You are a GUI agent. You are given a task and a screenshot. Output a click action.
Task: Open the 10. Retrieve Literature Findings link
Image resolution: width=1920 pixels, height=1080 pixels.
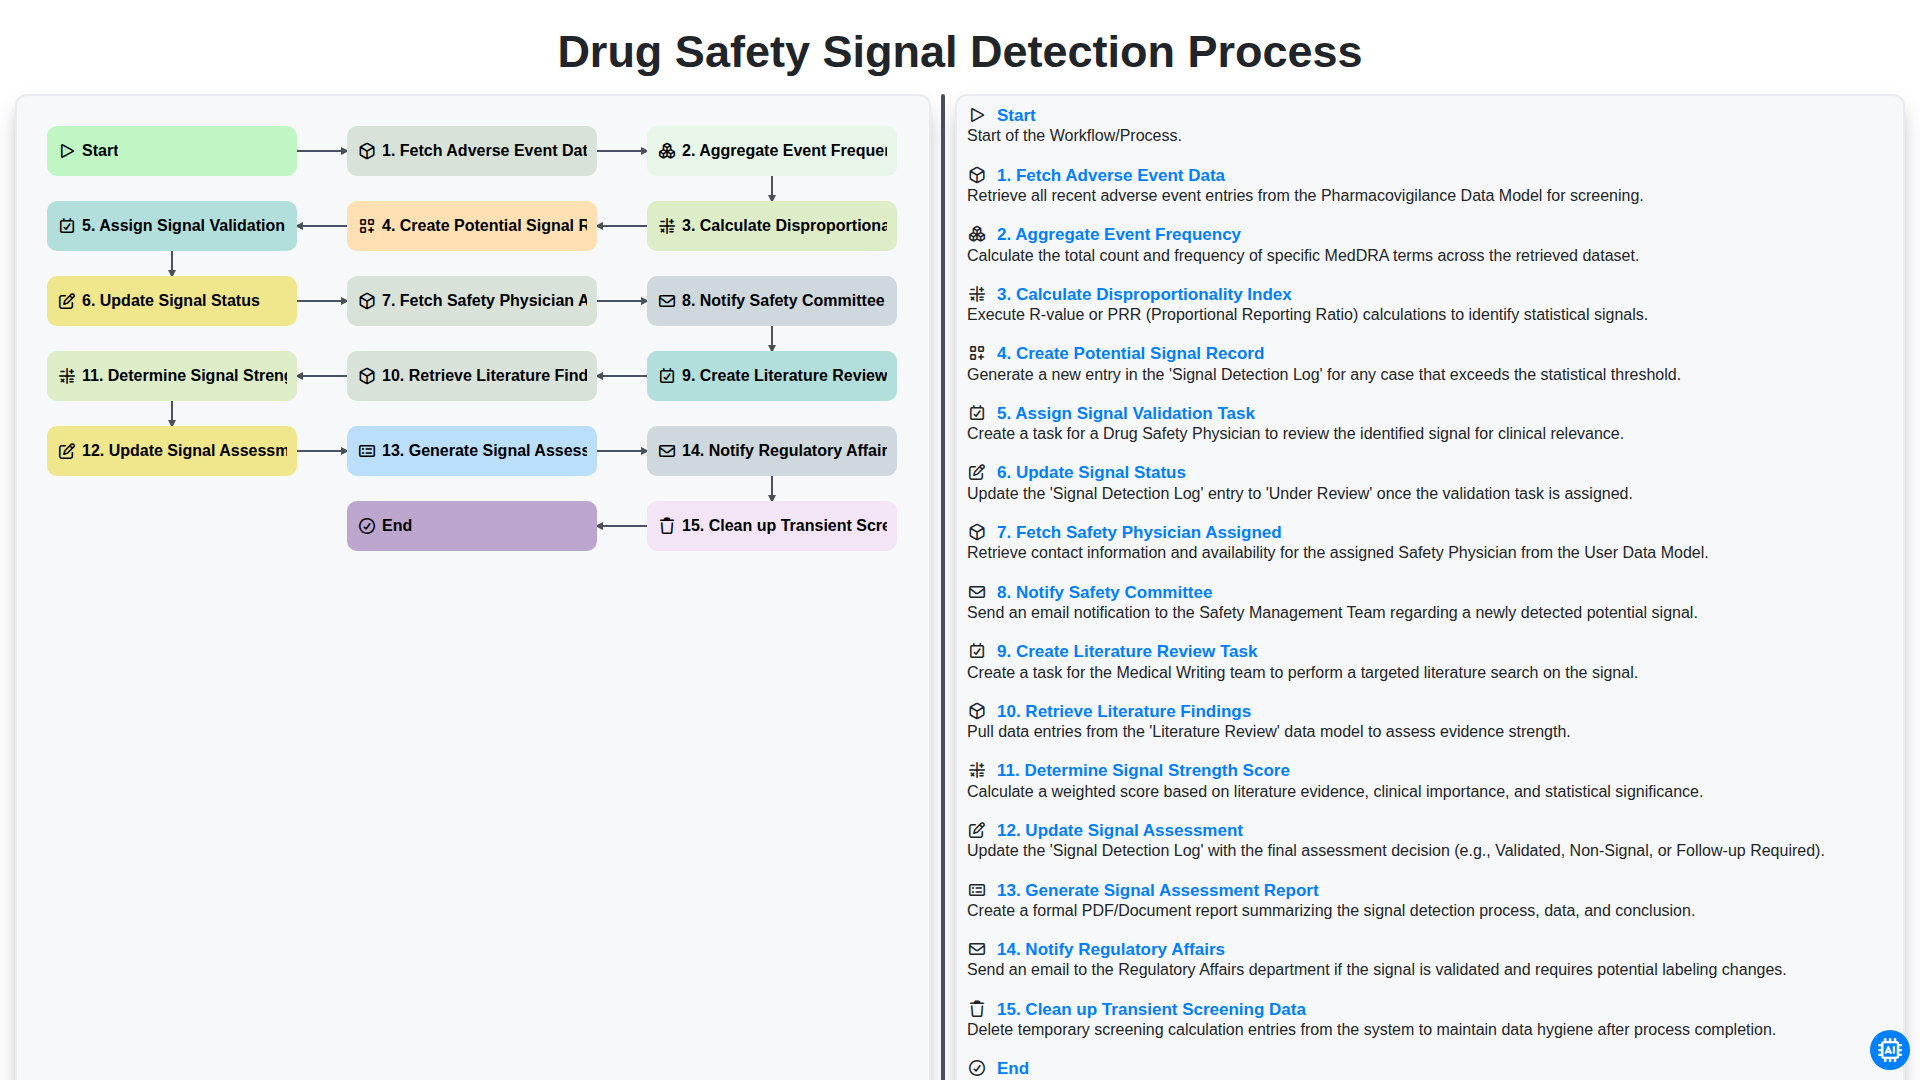click(x=1124, y=711)
